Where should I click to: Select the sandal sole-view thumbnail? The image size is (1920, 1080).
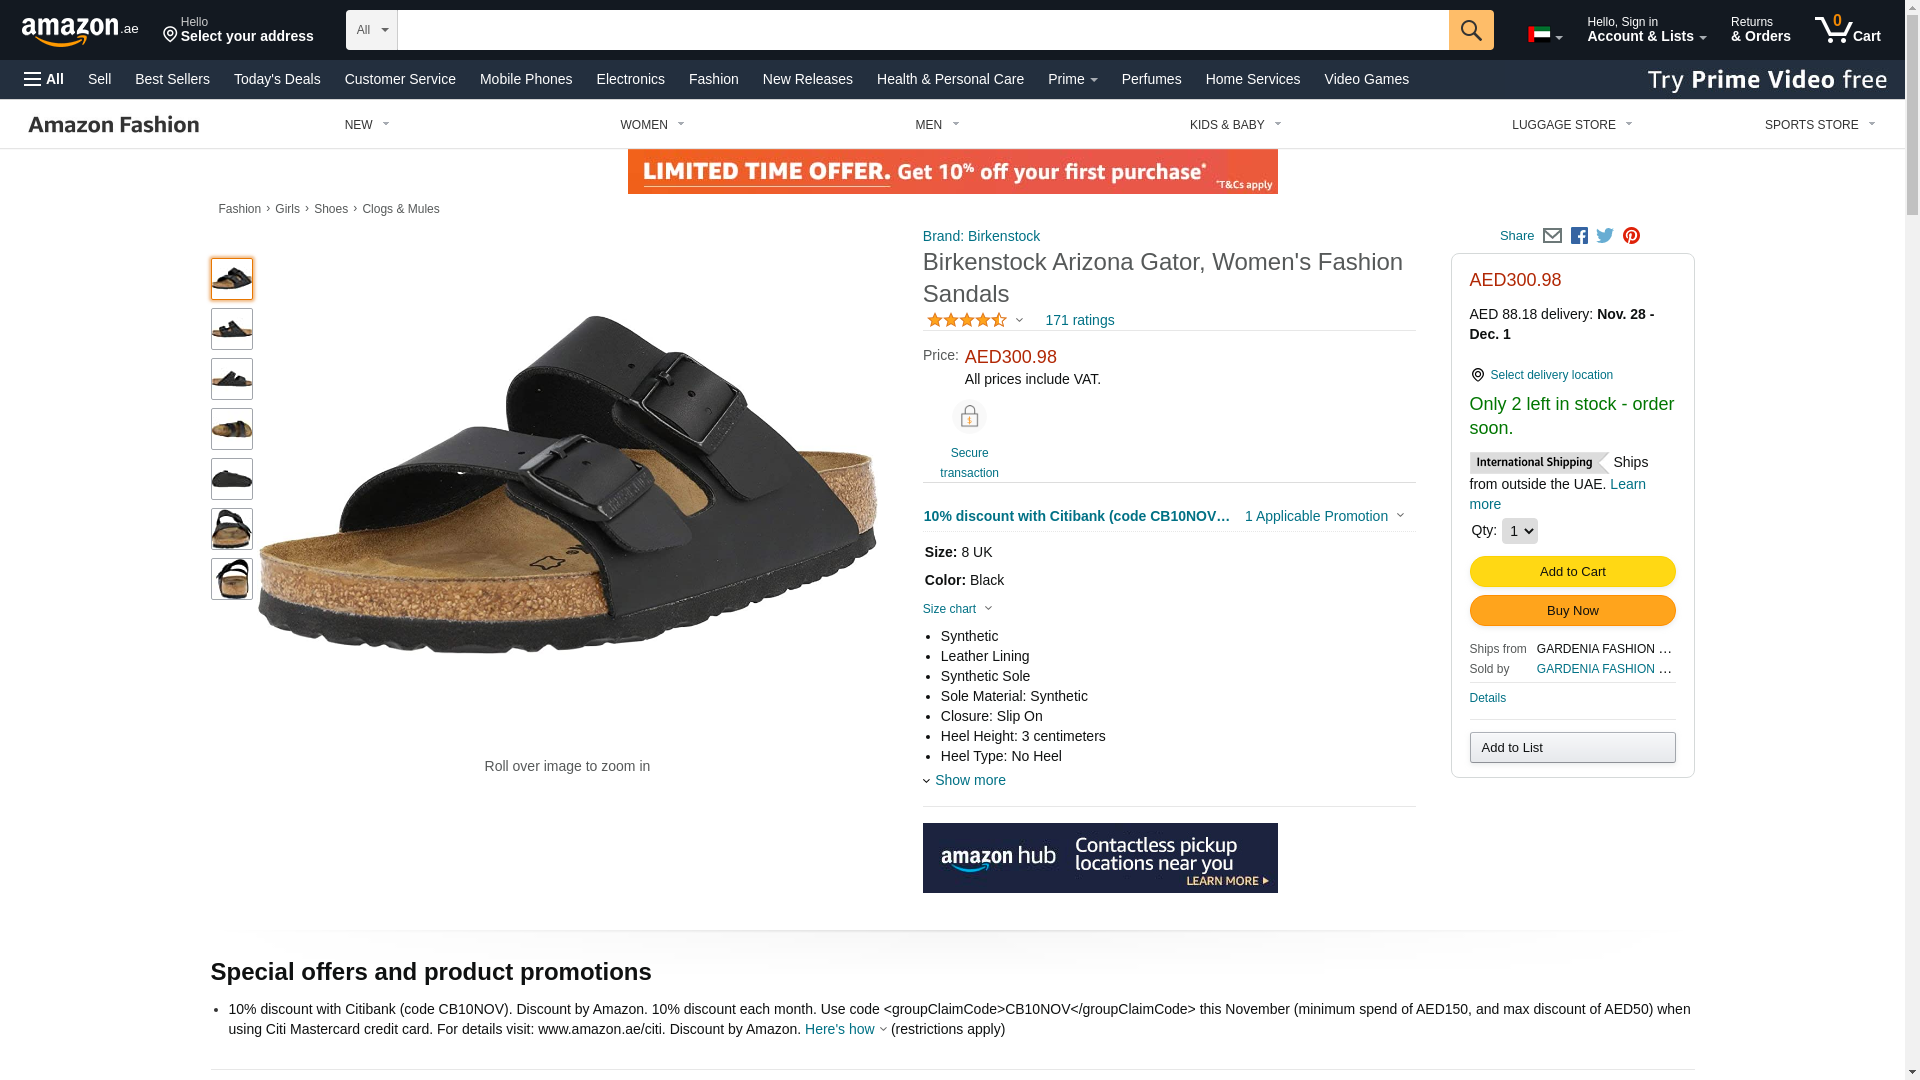click(232, 479)
